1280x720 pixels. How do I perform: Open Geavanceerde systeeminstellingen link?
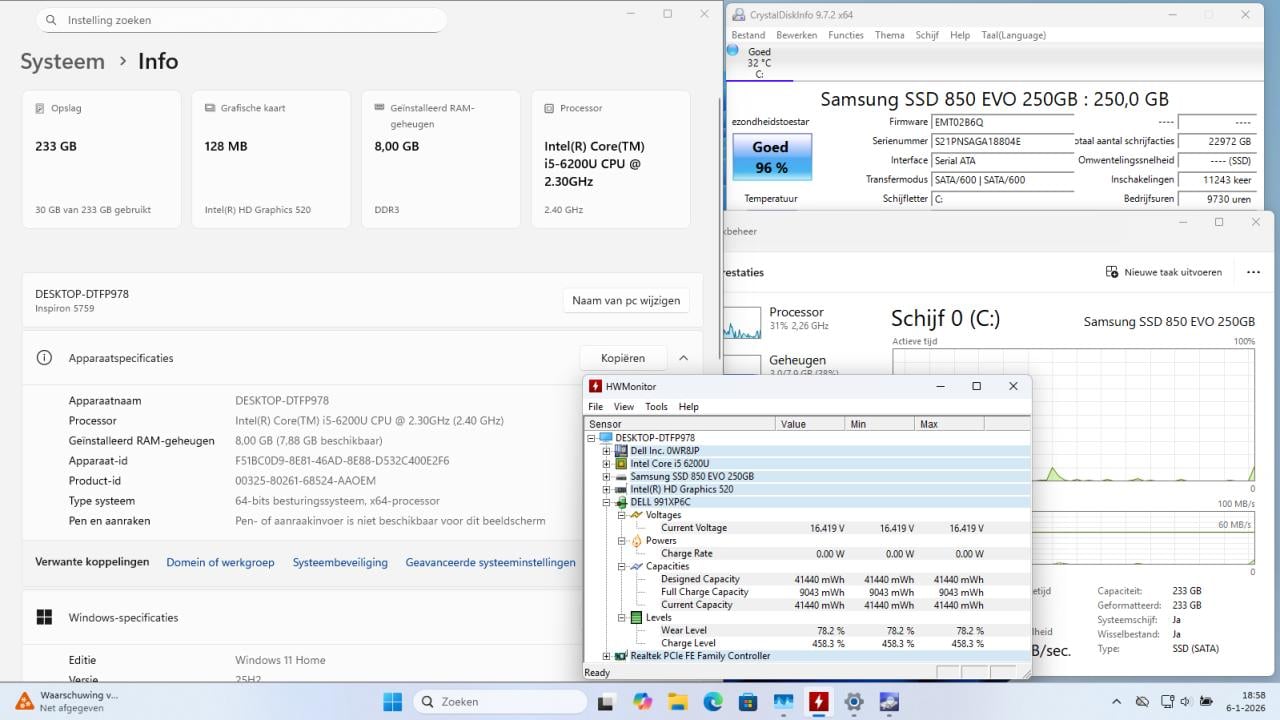click(491, 563)
